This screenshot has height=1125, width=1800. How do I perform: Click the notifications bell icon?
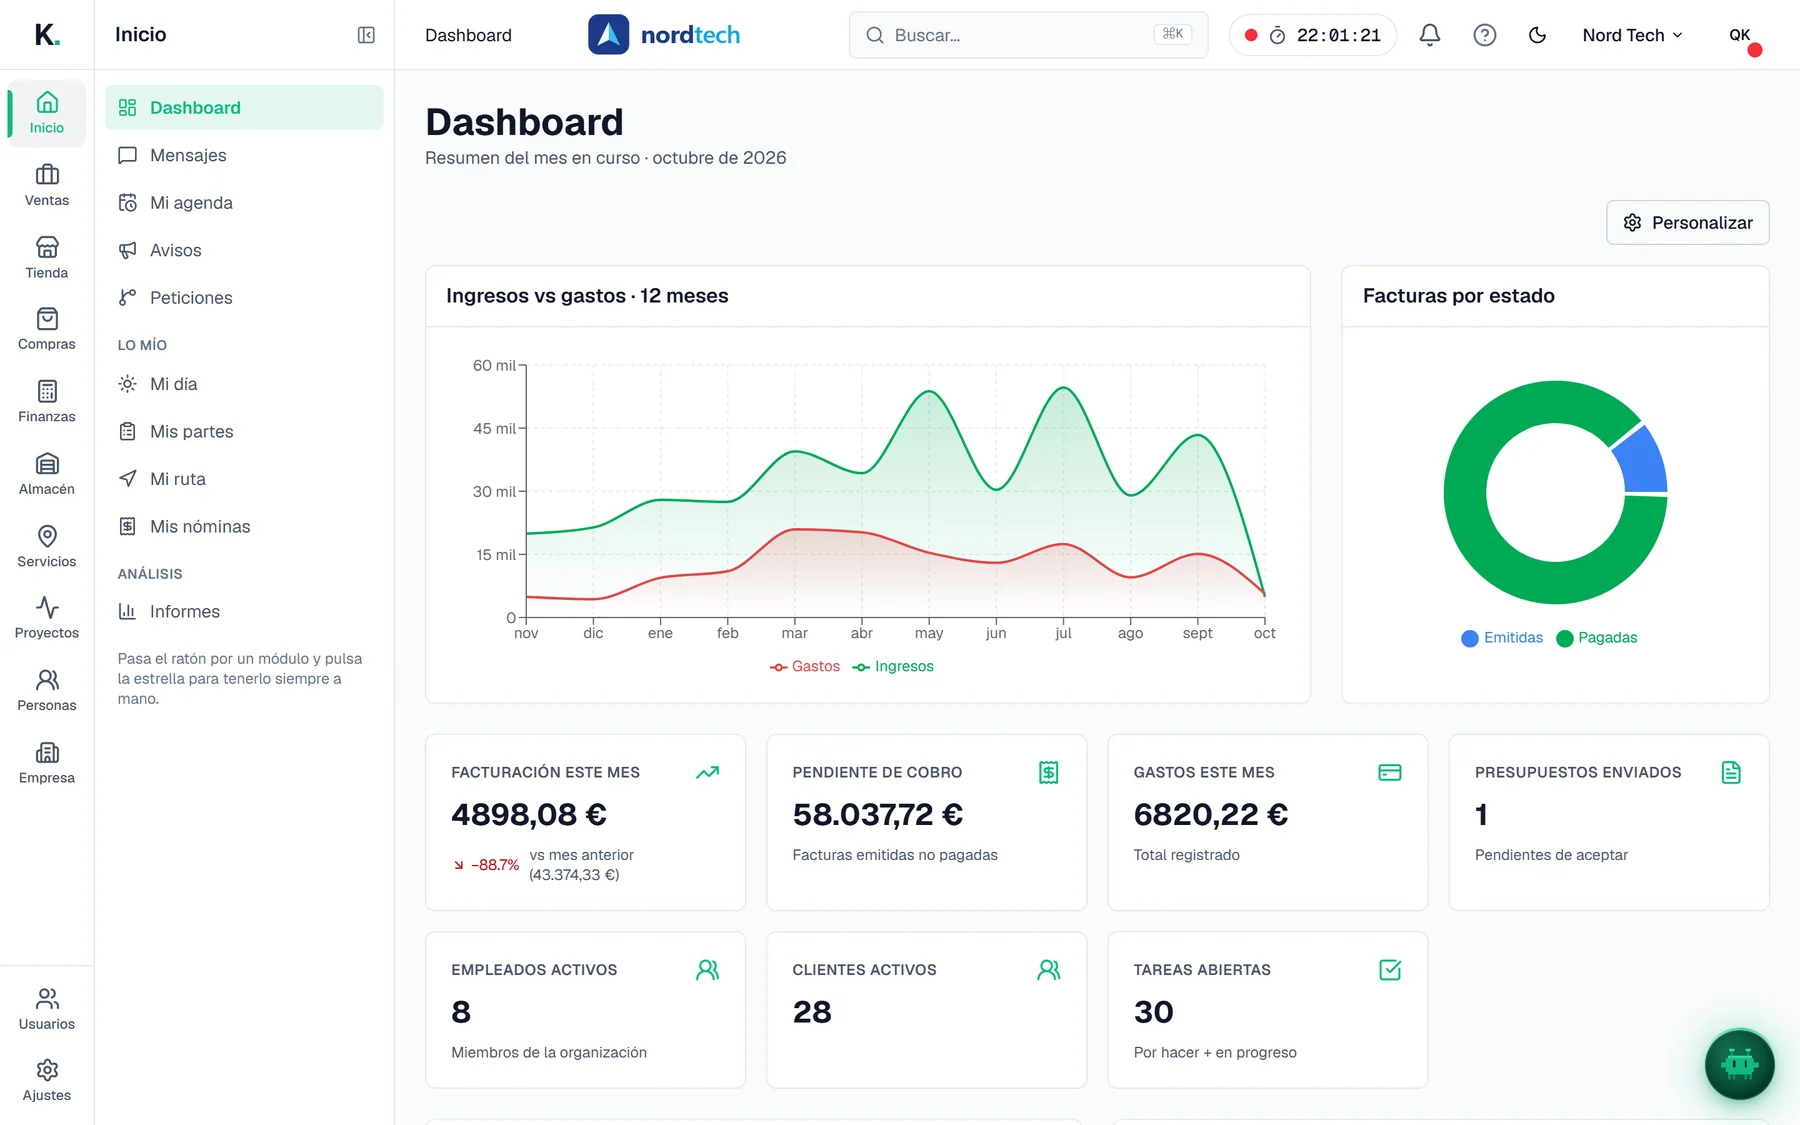pos(1430,35)
